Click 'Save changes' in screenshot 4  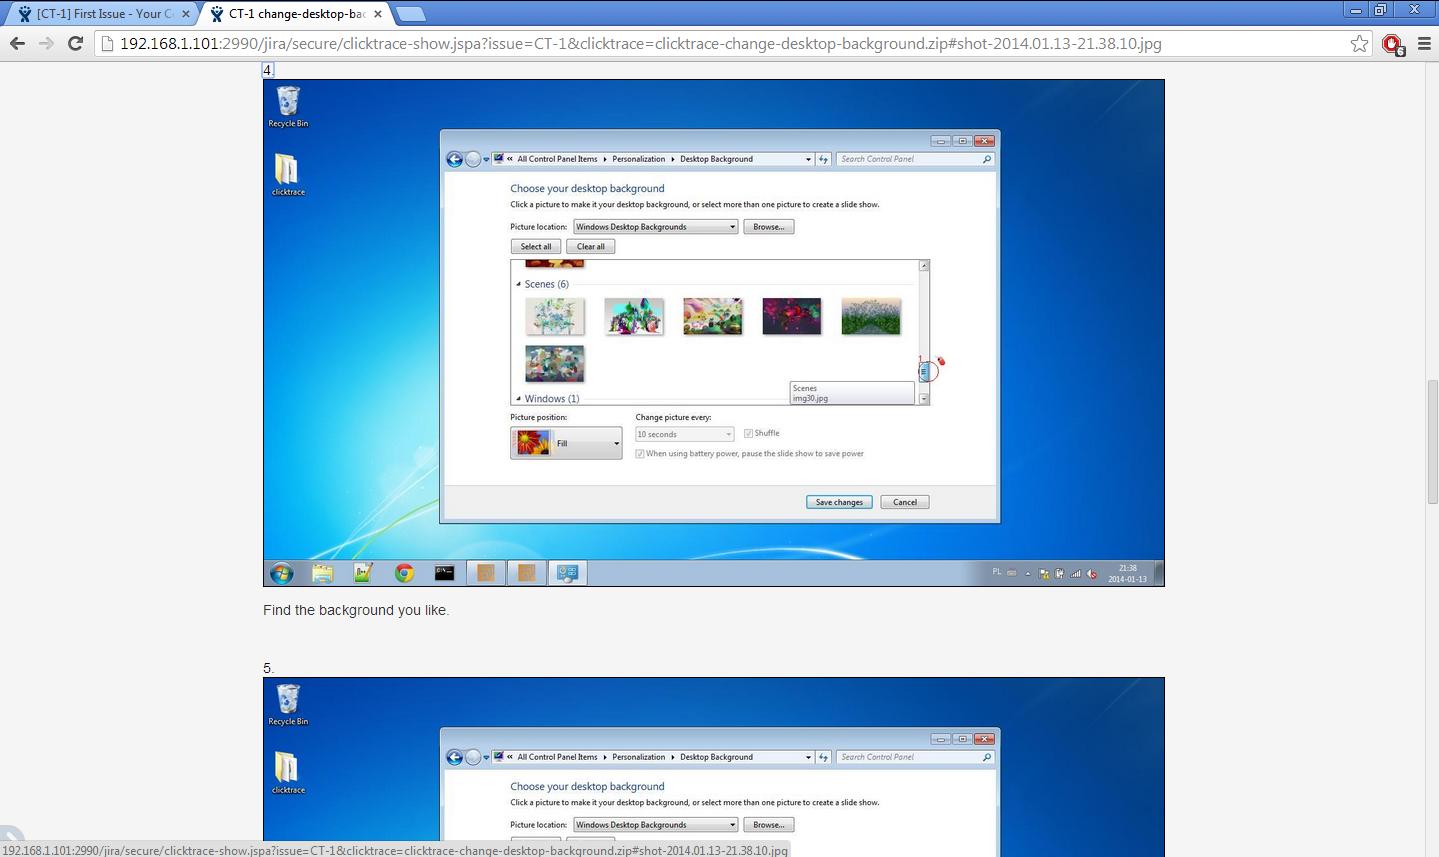coord(839,502)
